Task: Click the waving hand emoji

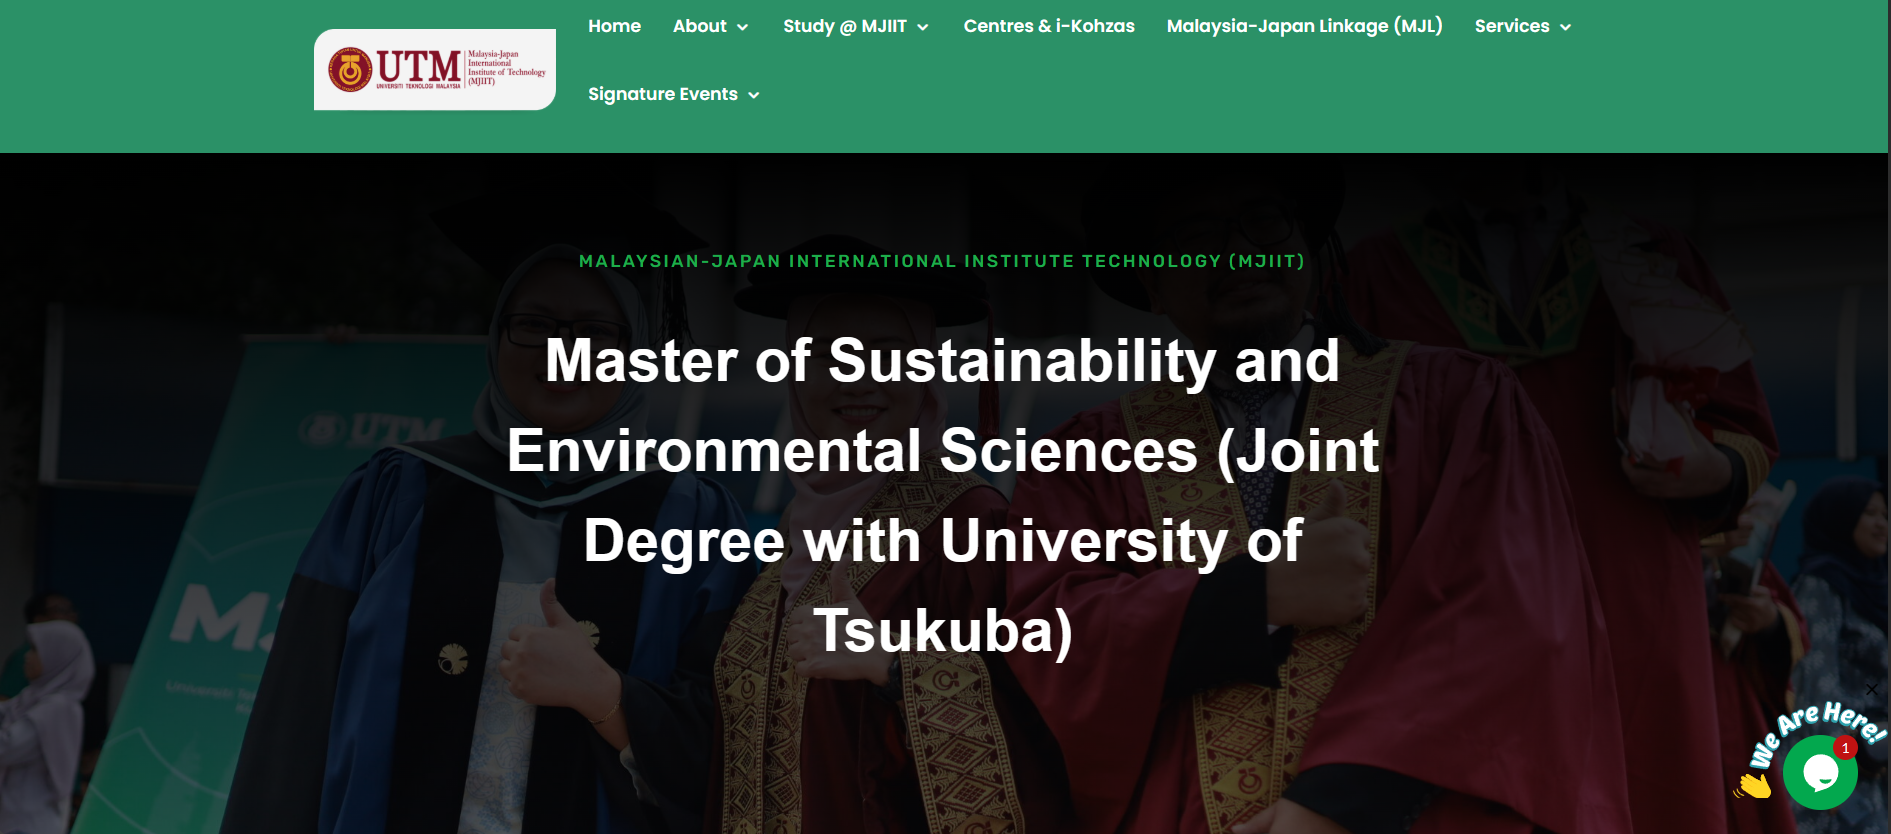Action: point(1753,785)
